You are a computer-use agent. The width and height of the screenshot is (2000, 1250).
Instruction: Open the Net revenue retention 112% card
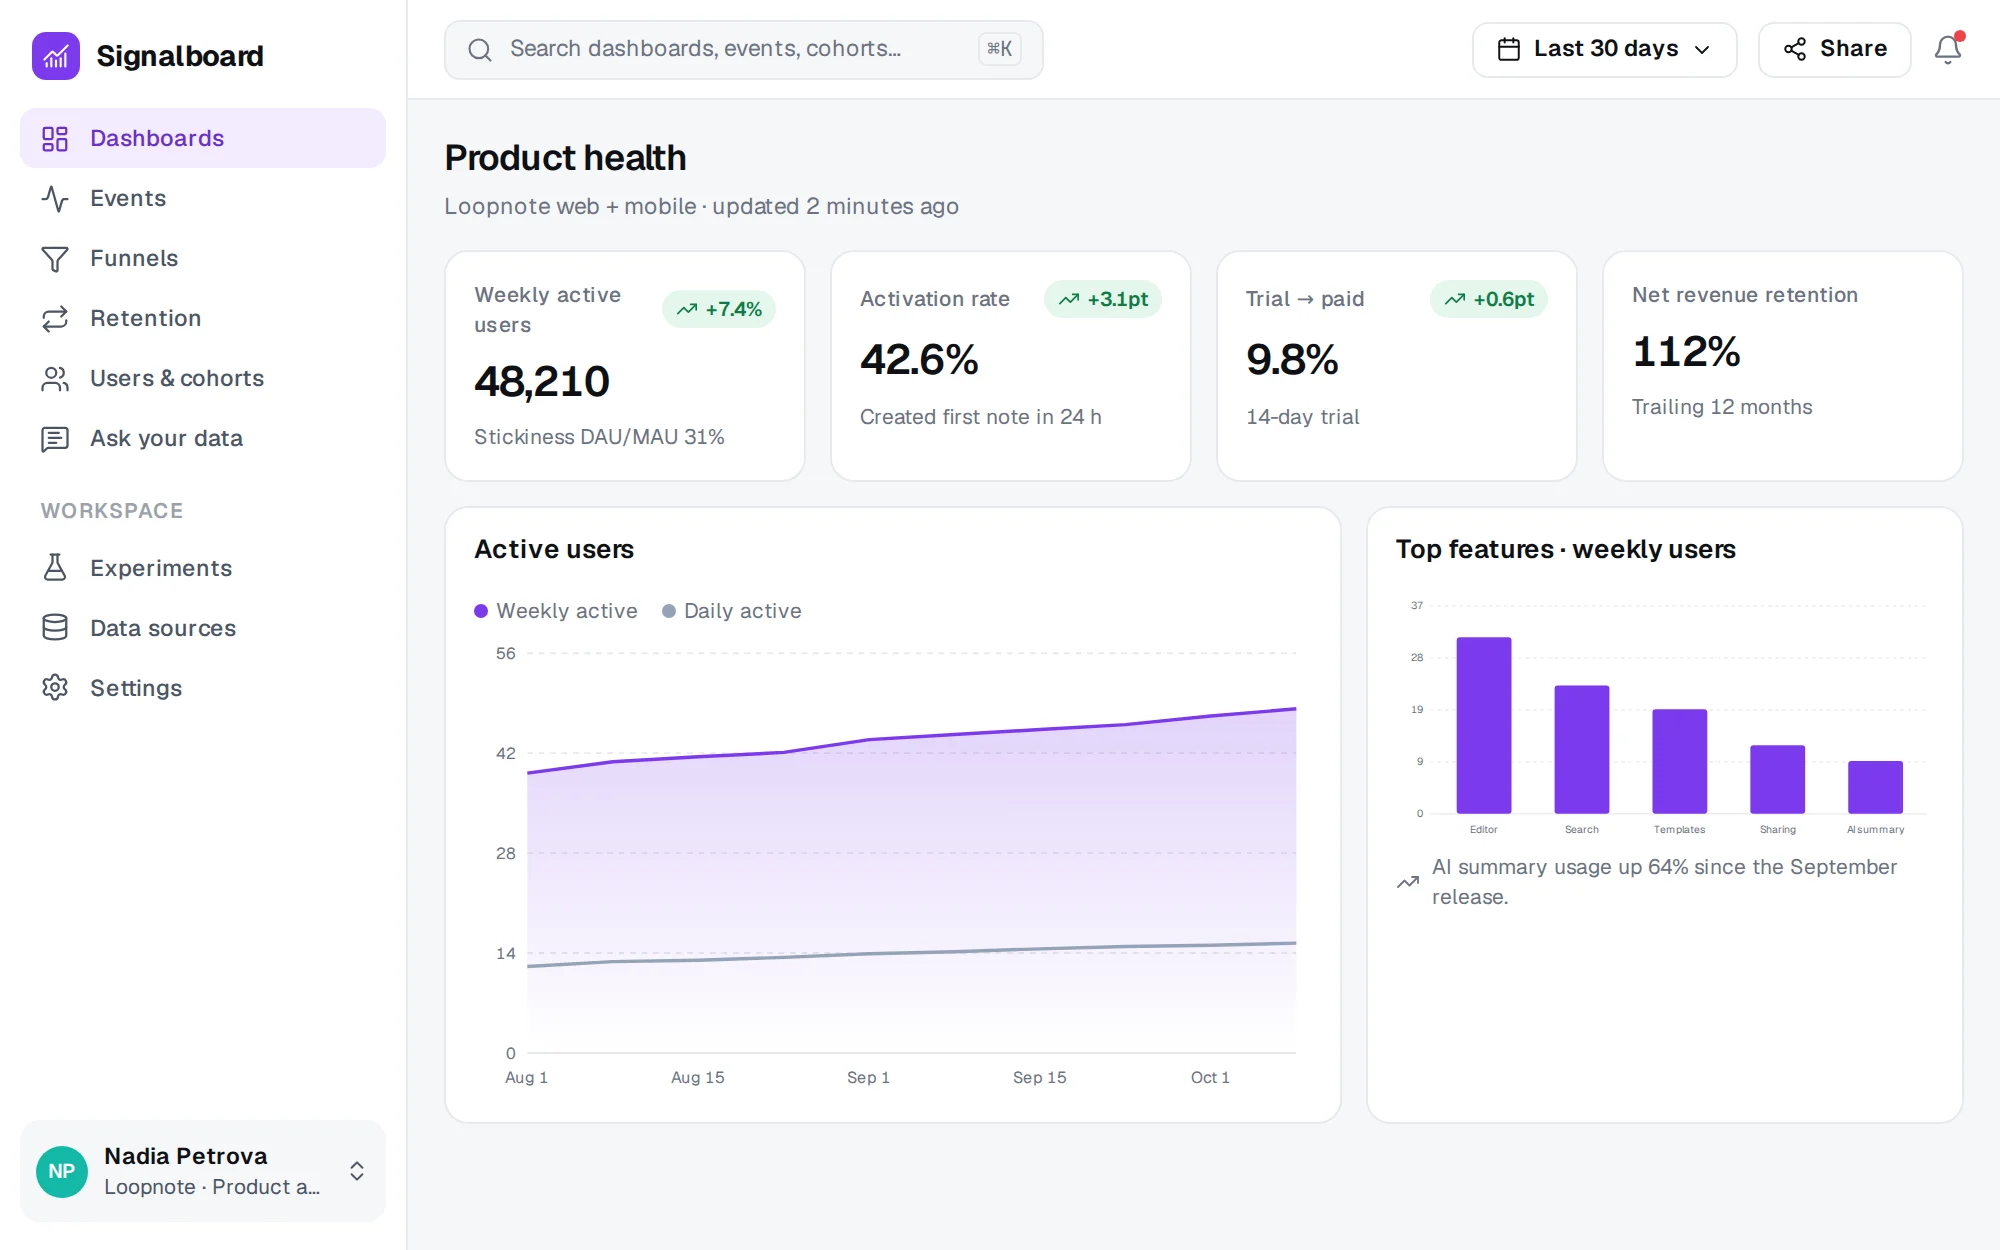coord(1783,366)
